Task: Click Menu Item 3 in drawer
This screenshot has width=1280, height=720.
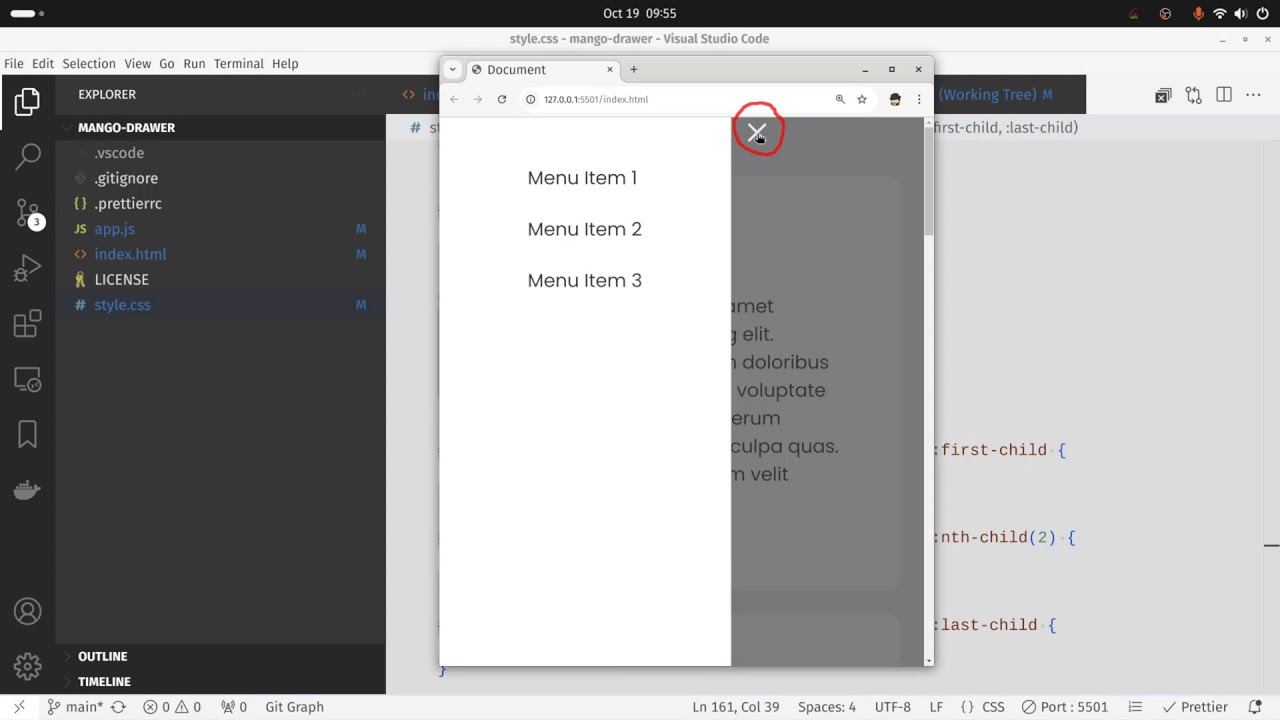Action: click(584, 280)
